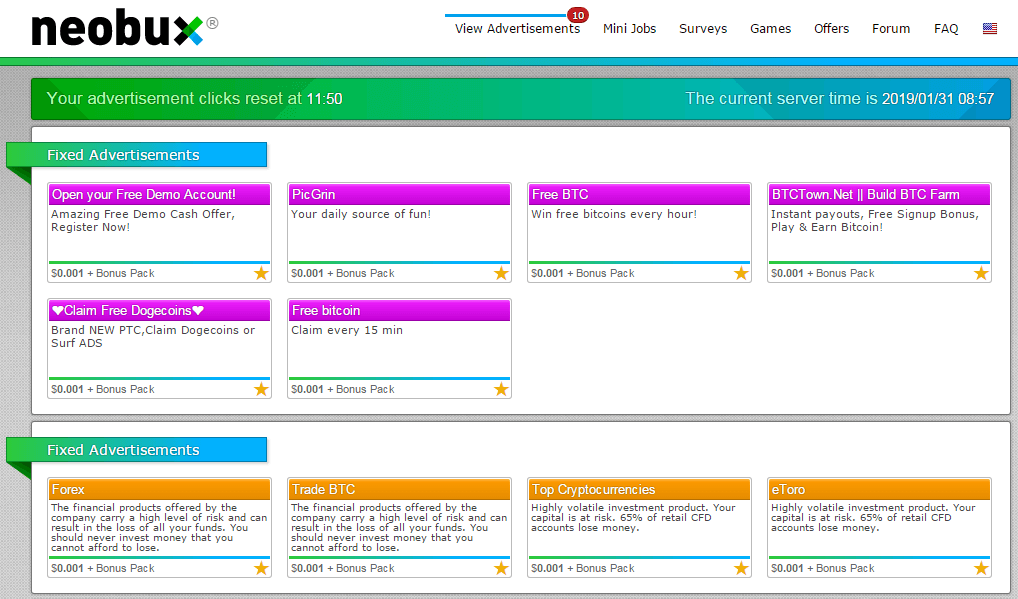The image size is (1018, 599).
Task: Open the Surveys page
Action: [x=702, y=29]
